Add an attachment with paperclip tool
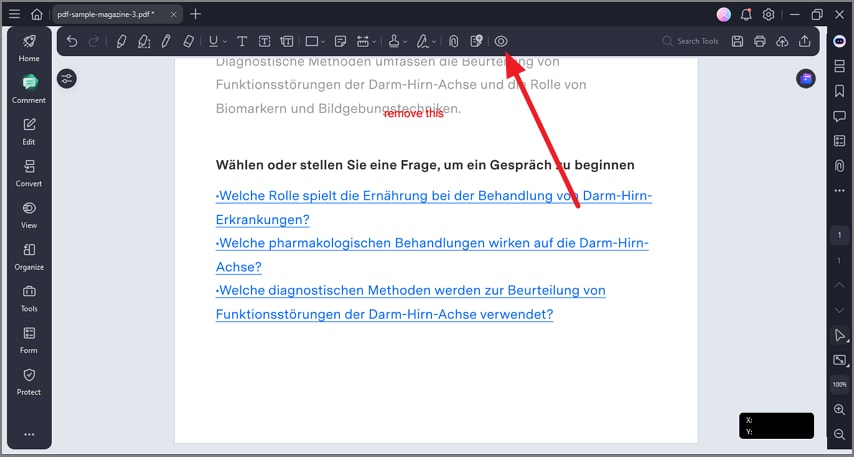The image size is (854, 457). (453, 41)
